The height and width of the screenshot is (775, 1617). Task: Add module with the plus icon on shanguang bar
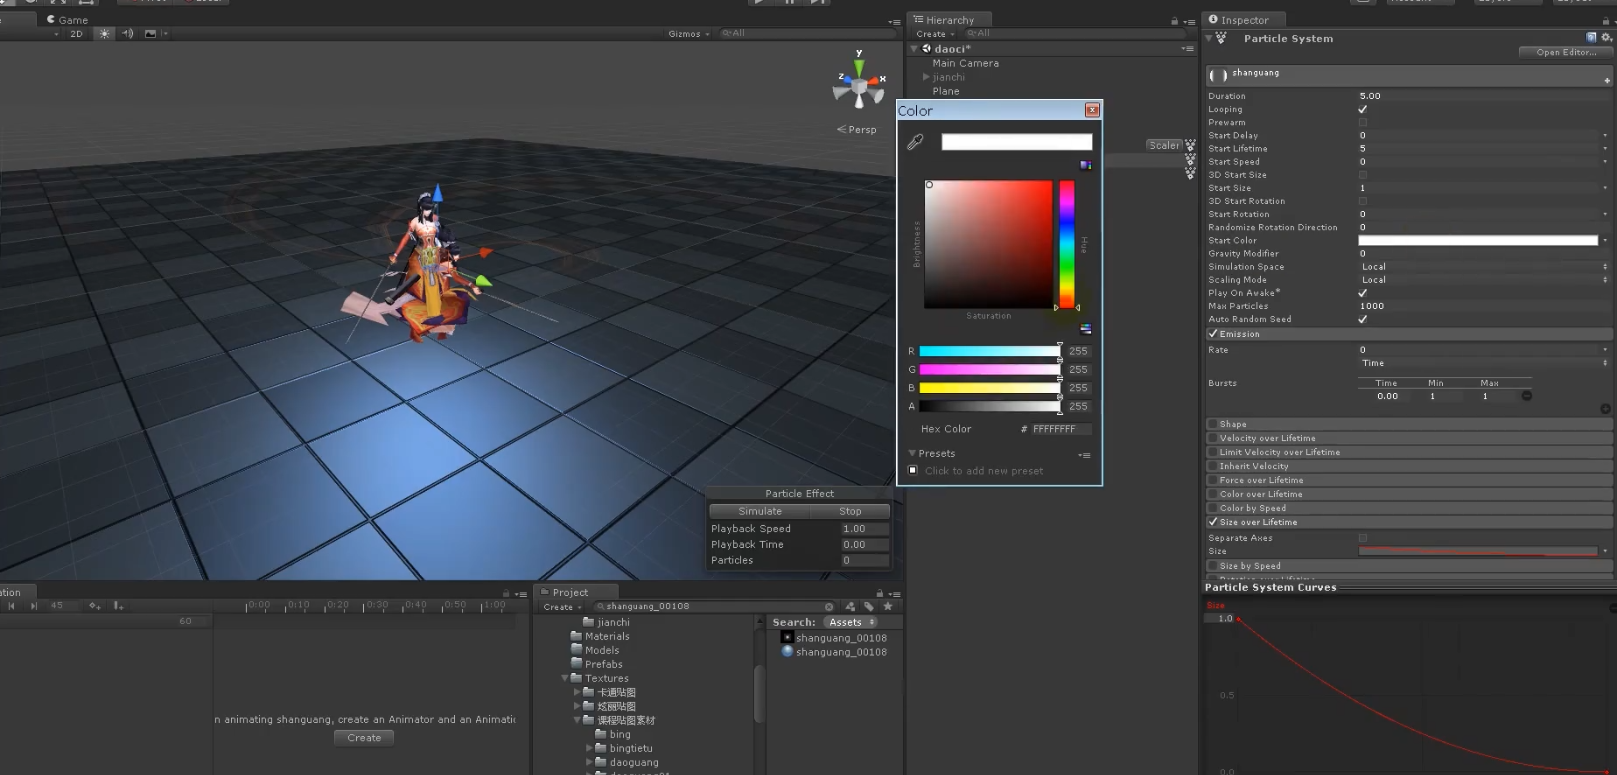point(1606,80)
